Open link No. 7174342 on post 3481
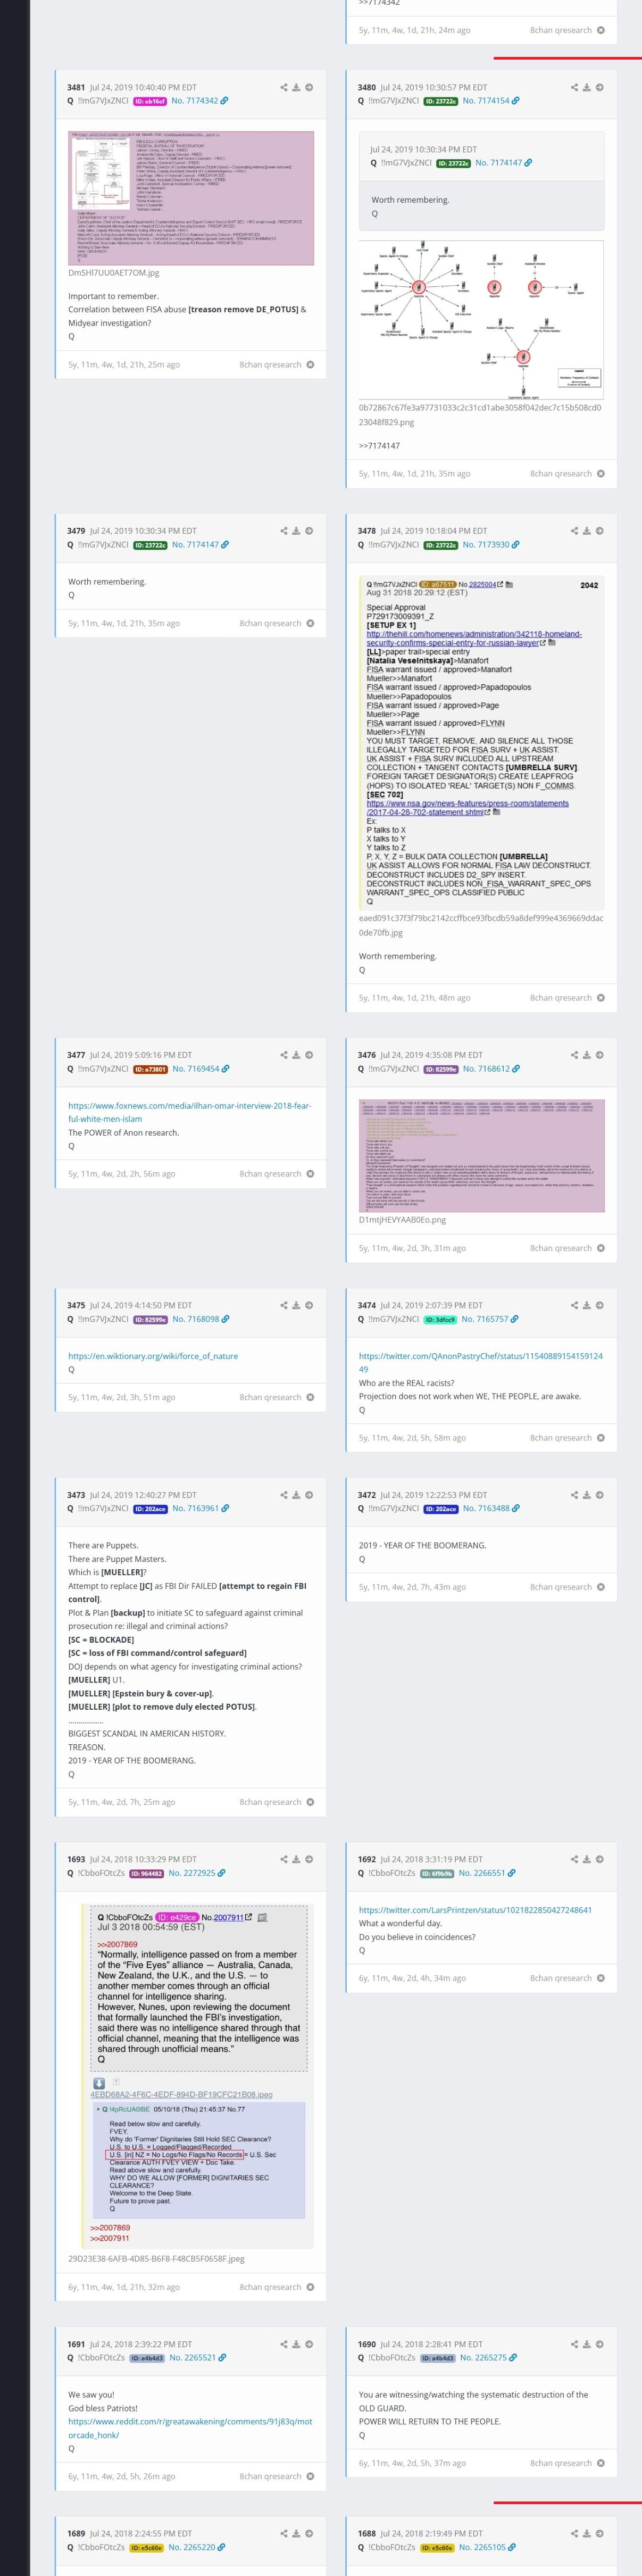 point(199,101)
